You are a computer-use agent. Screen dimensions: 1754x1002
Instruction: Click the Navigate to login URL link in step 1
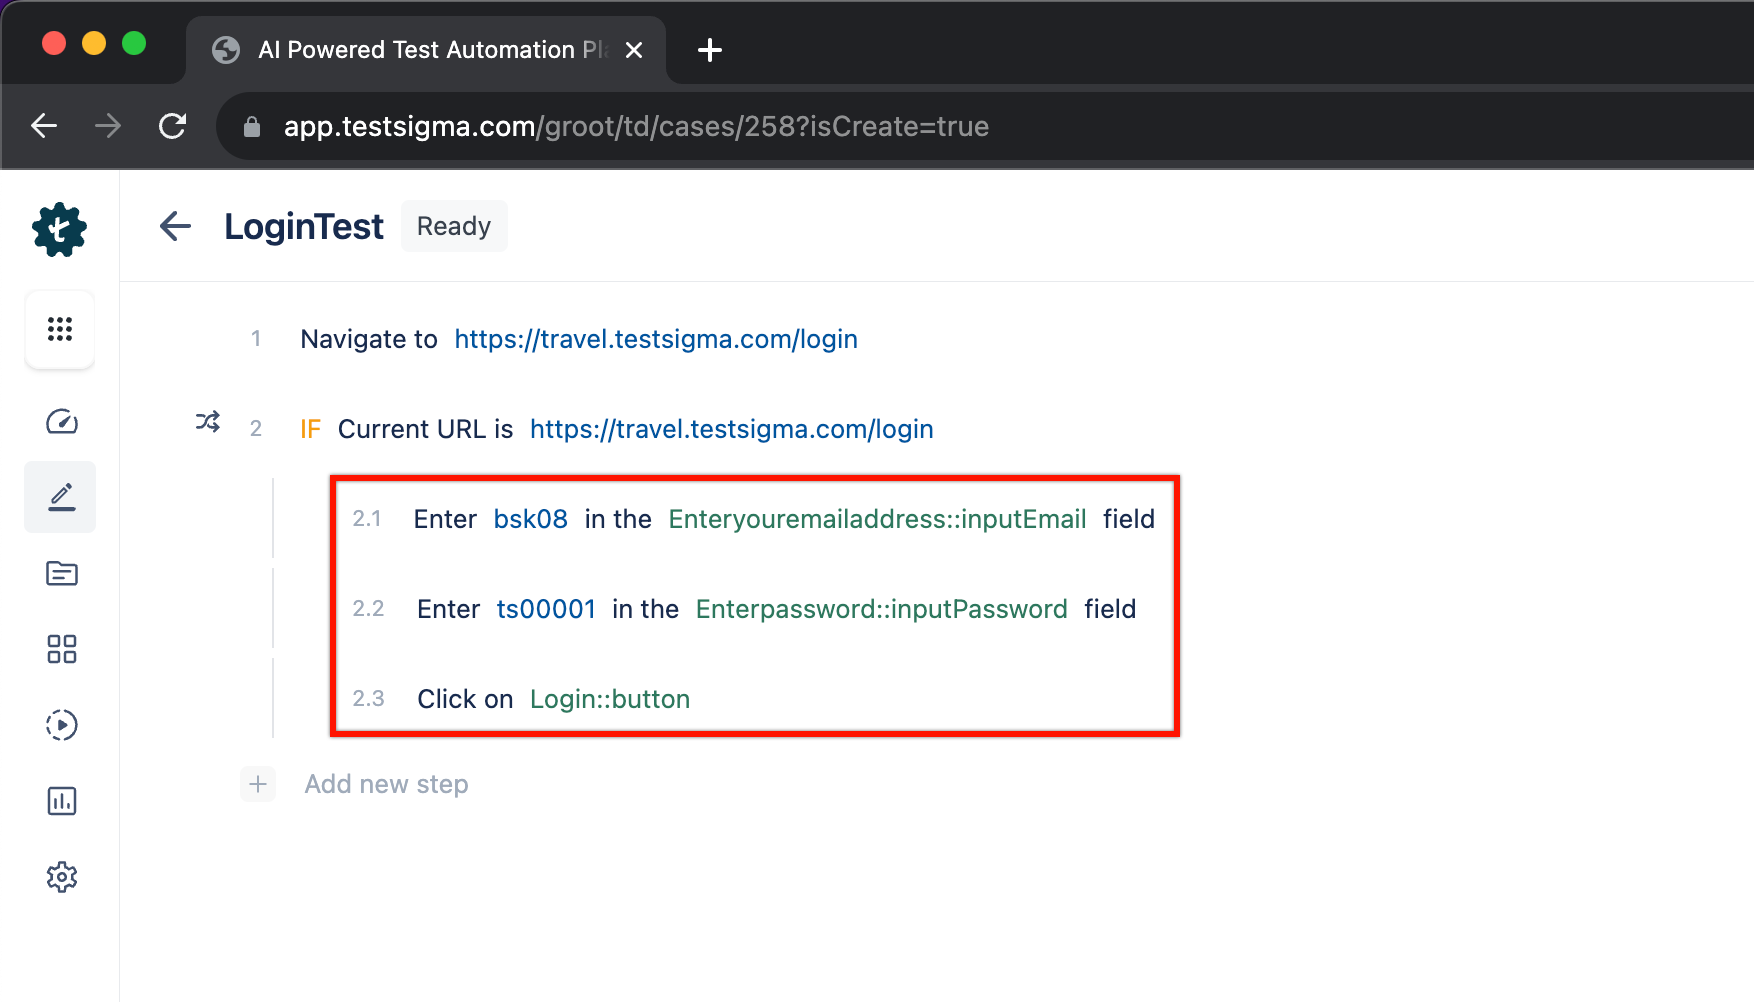click(656, 339)
